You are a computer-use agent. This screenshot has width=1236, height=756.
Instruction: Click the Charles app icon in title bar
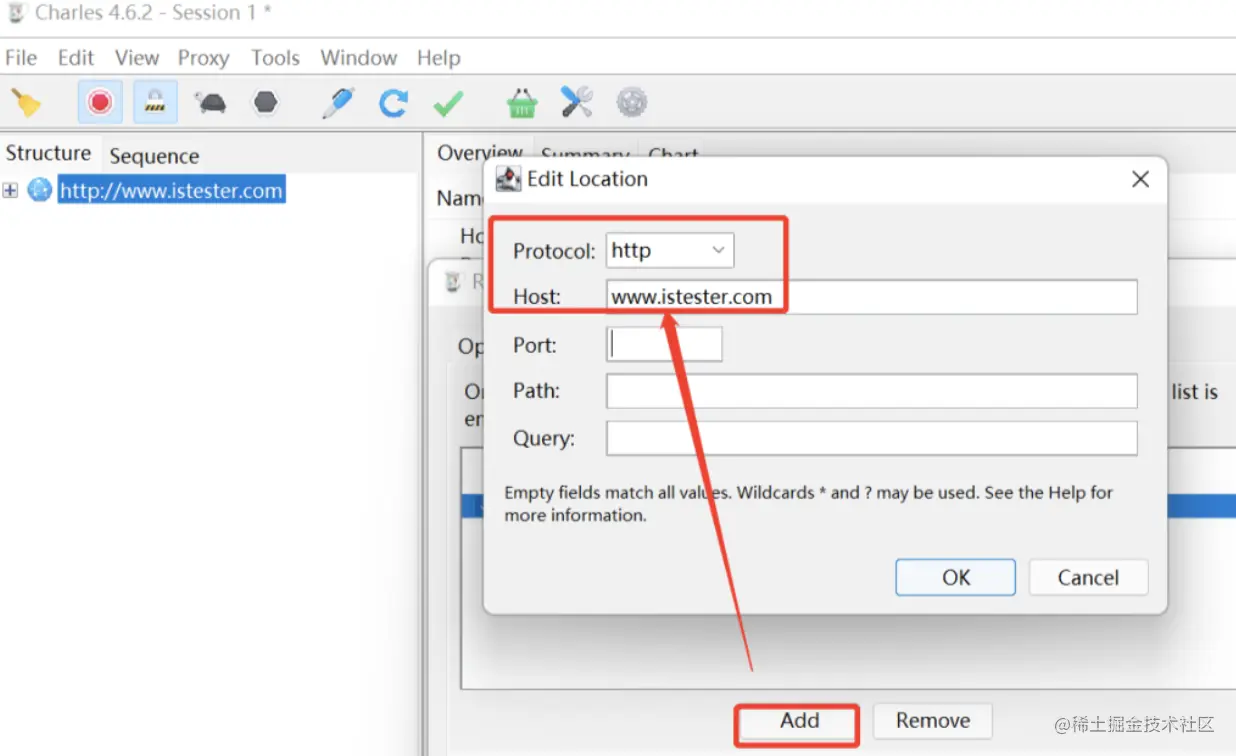point(15,13)
